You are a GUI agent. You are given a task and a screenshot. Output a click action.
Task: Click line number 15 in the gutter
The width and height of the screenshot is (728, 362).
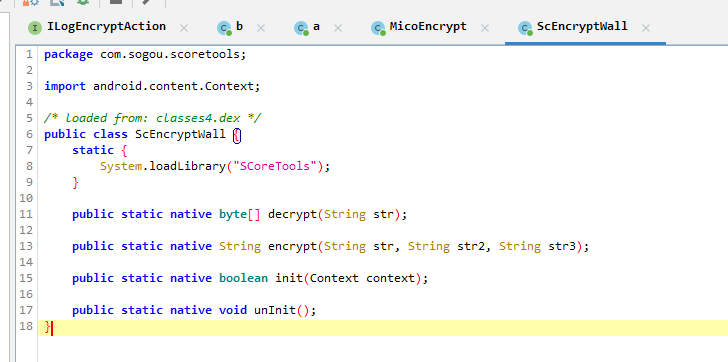coord(26,278)
